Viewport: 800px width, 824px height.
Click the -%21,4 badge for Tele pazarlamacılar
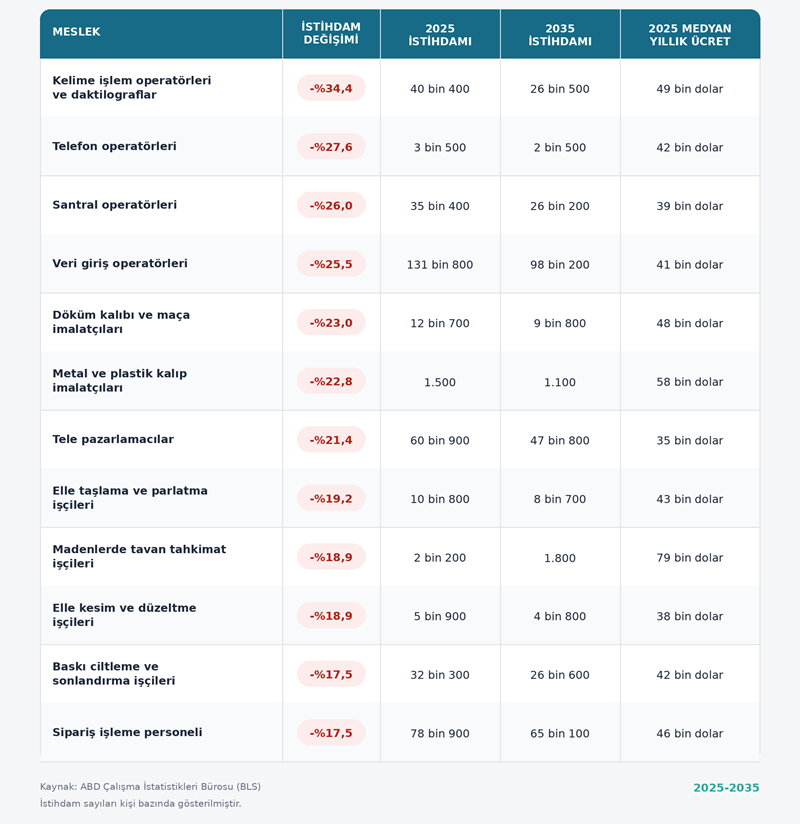331,440
